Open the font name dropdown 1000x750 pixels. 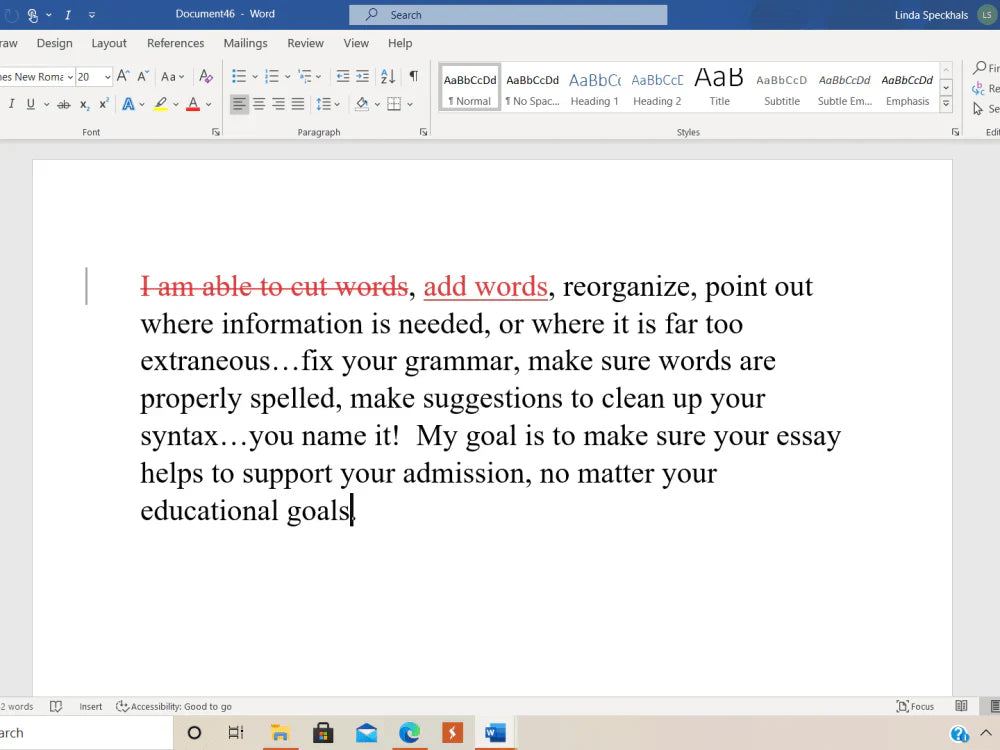[70, 77]
